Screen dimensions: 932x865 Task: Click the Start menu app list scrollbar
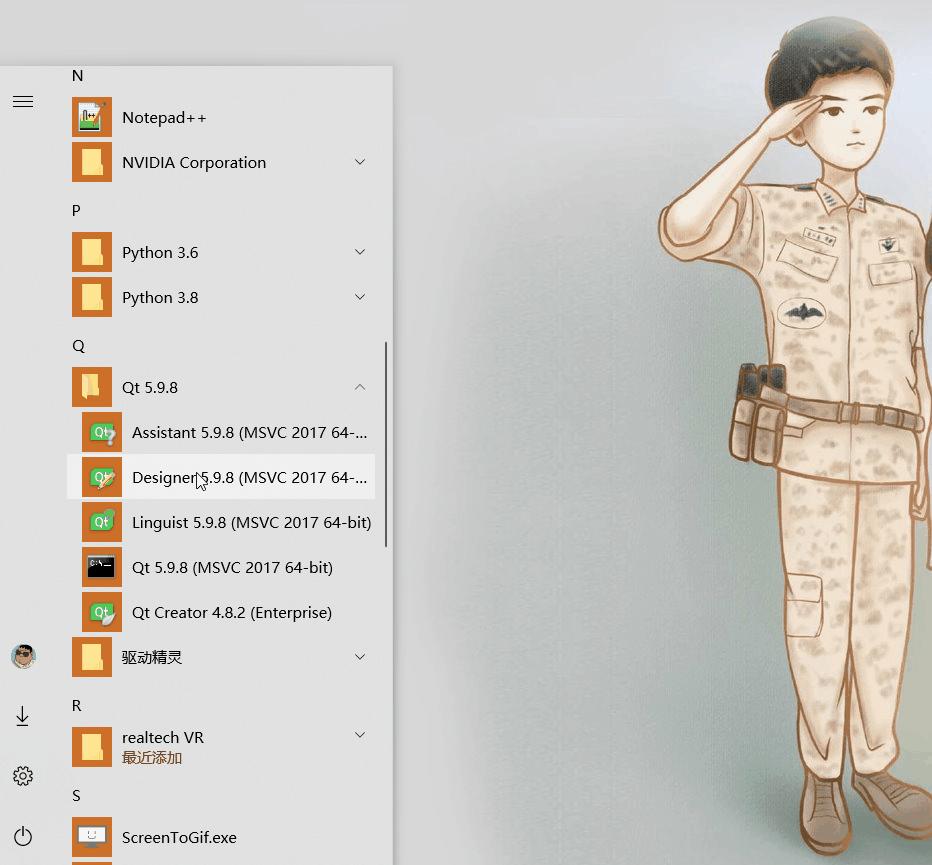(x=386, y=444)
